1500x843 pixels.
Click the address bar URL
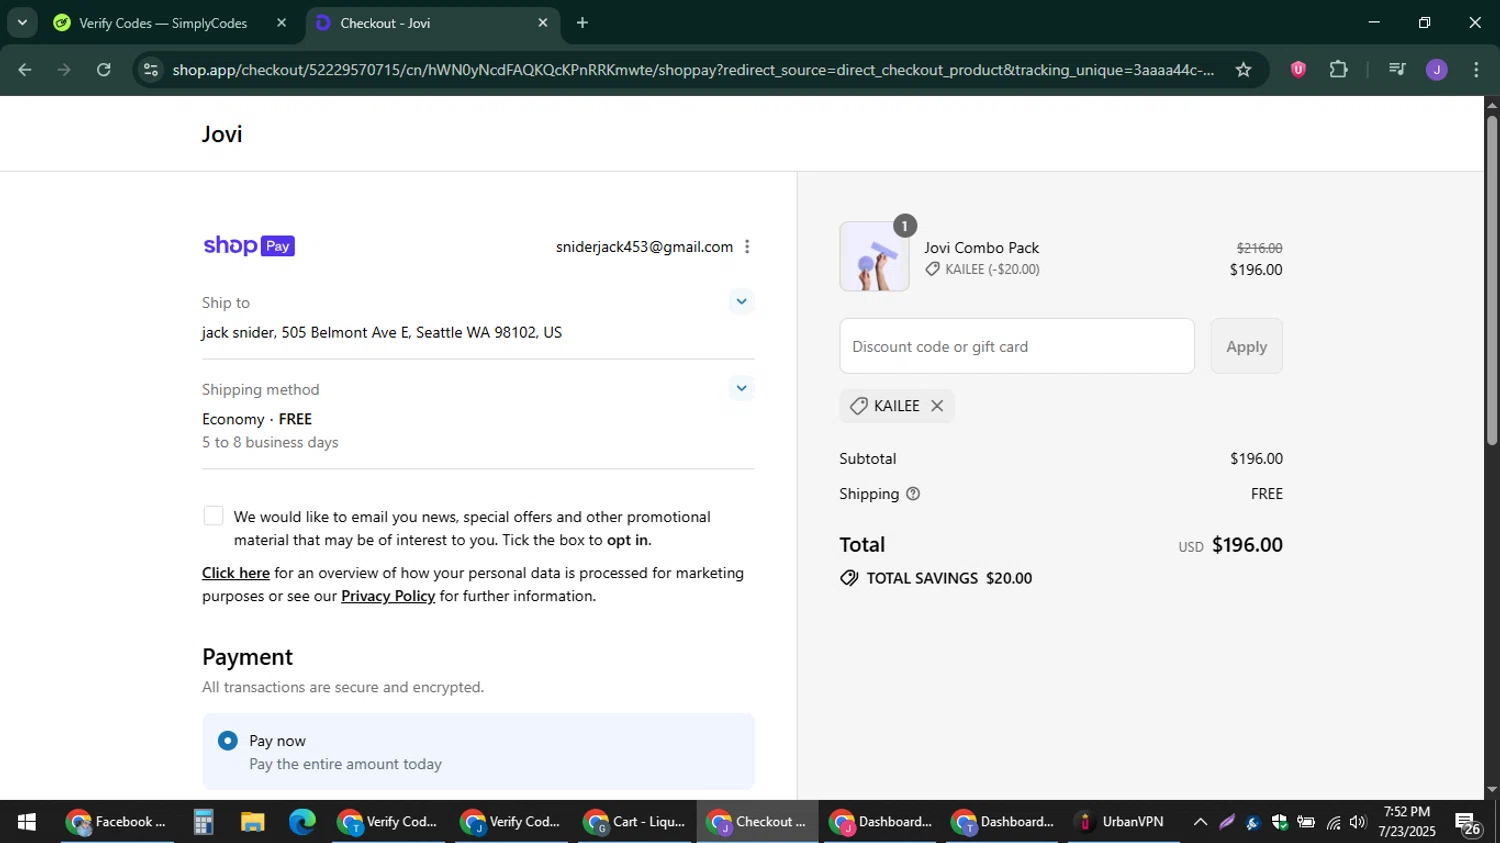tap(693, 70)
